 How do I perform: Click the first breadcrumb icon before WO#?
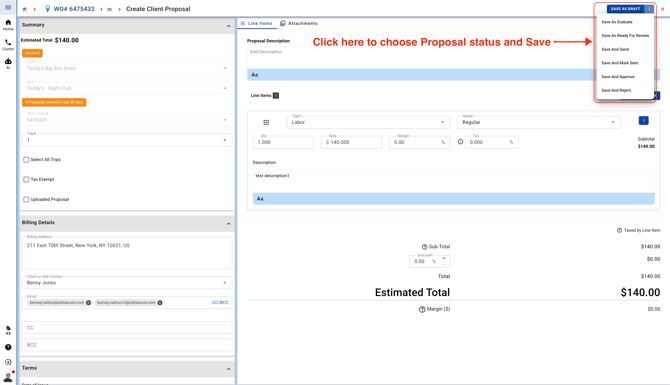(25, 9)
